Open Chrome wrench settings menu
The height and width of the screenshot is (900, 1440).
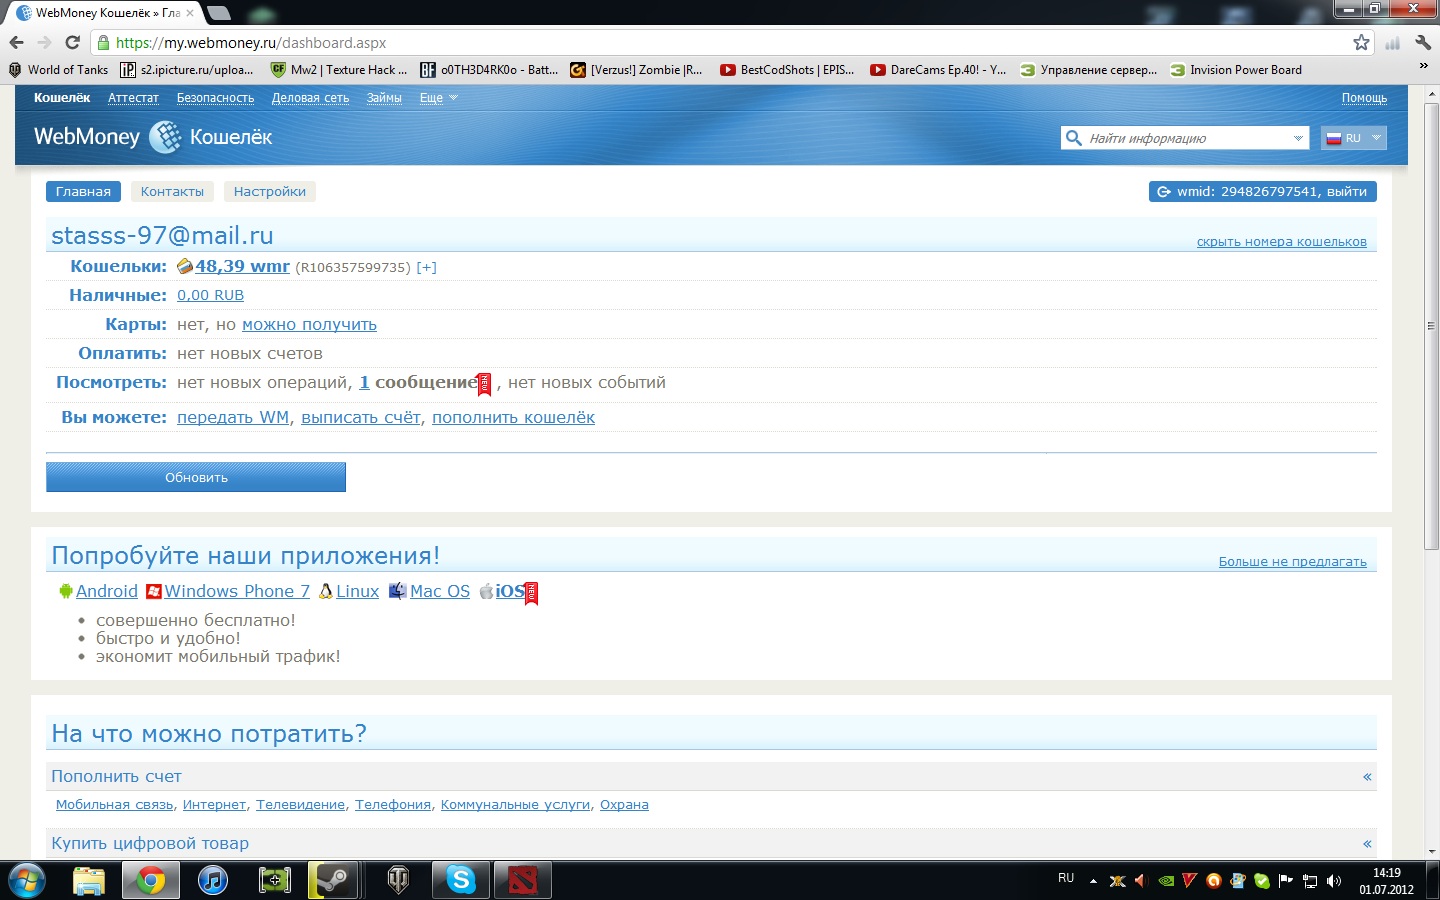[1423, 42]
